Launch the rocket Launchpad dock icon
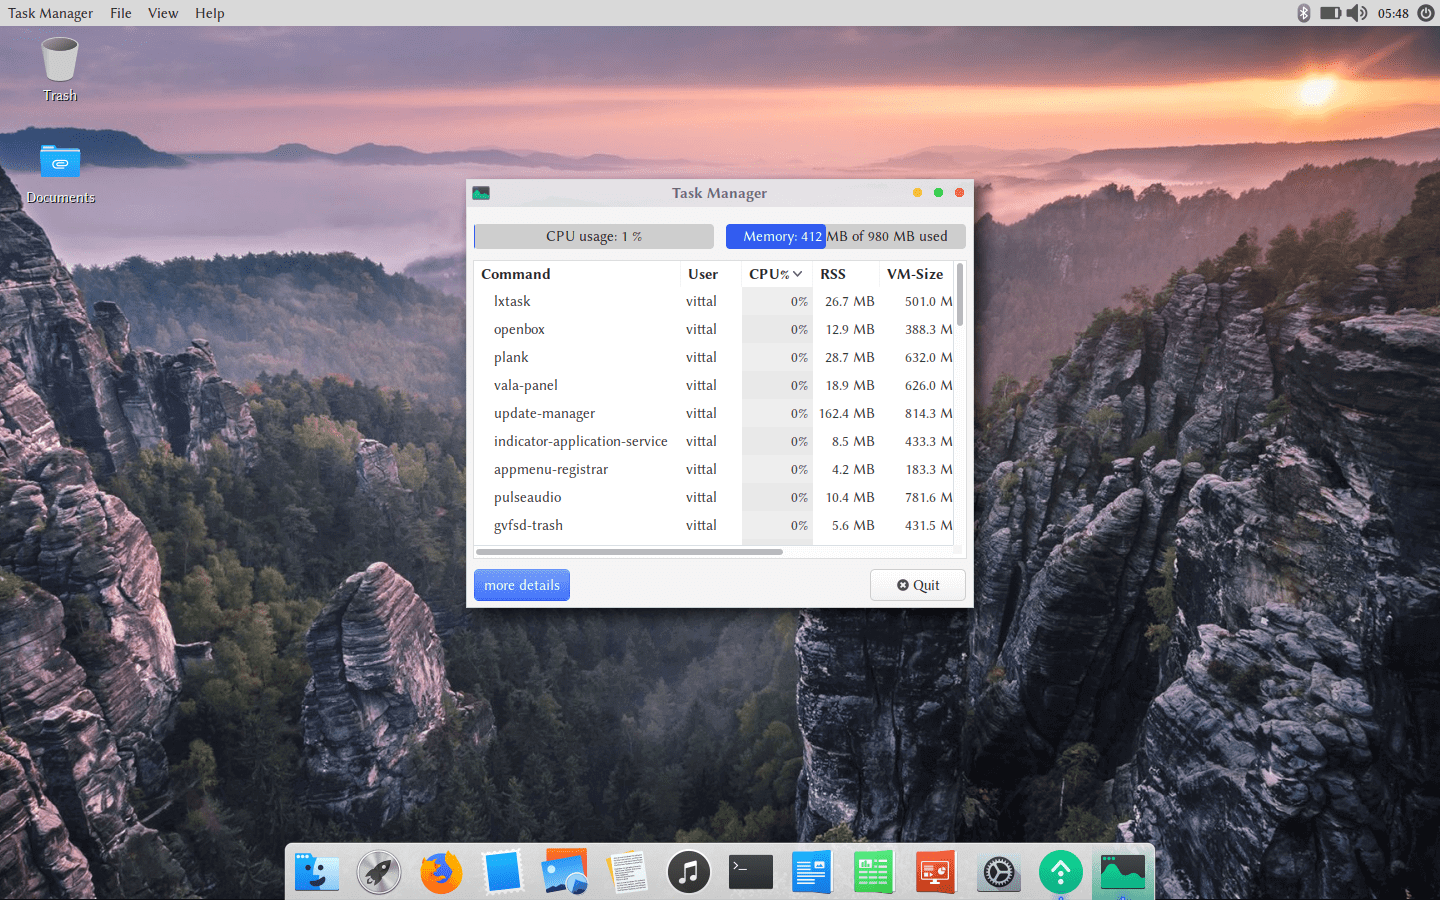Image resolution: width=1440 pixels, height=900 pixels. 379,872
